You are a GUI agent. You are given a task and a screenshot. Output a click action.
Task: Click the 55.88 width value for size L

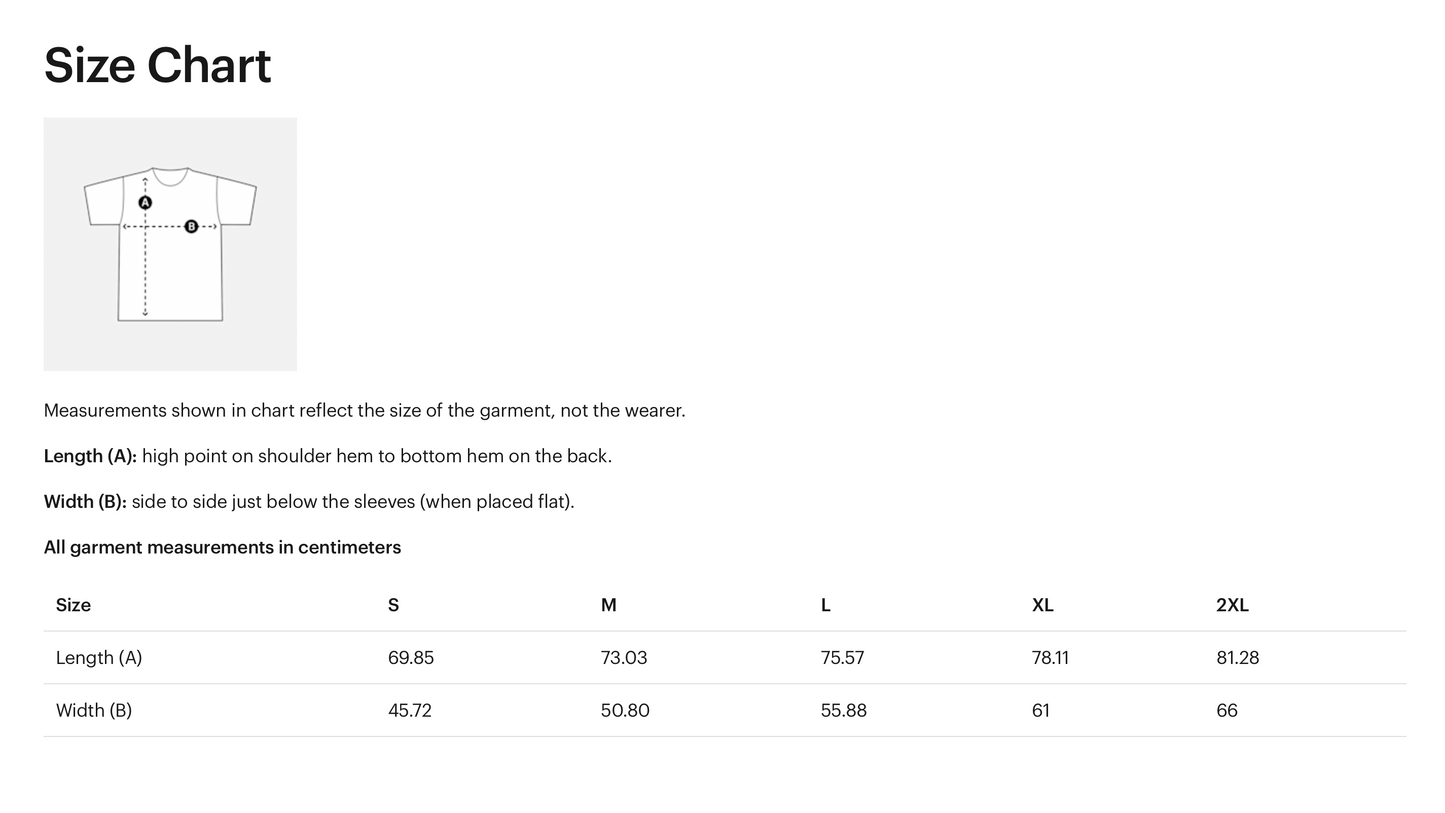click(x=843, y=711)
